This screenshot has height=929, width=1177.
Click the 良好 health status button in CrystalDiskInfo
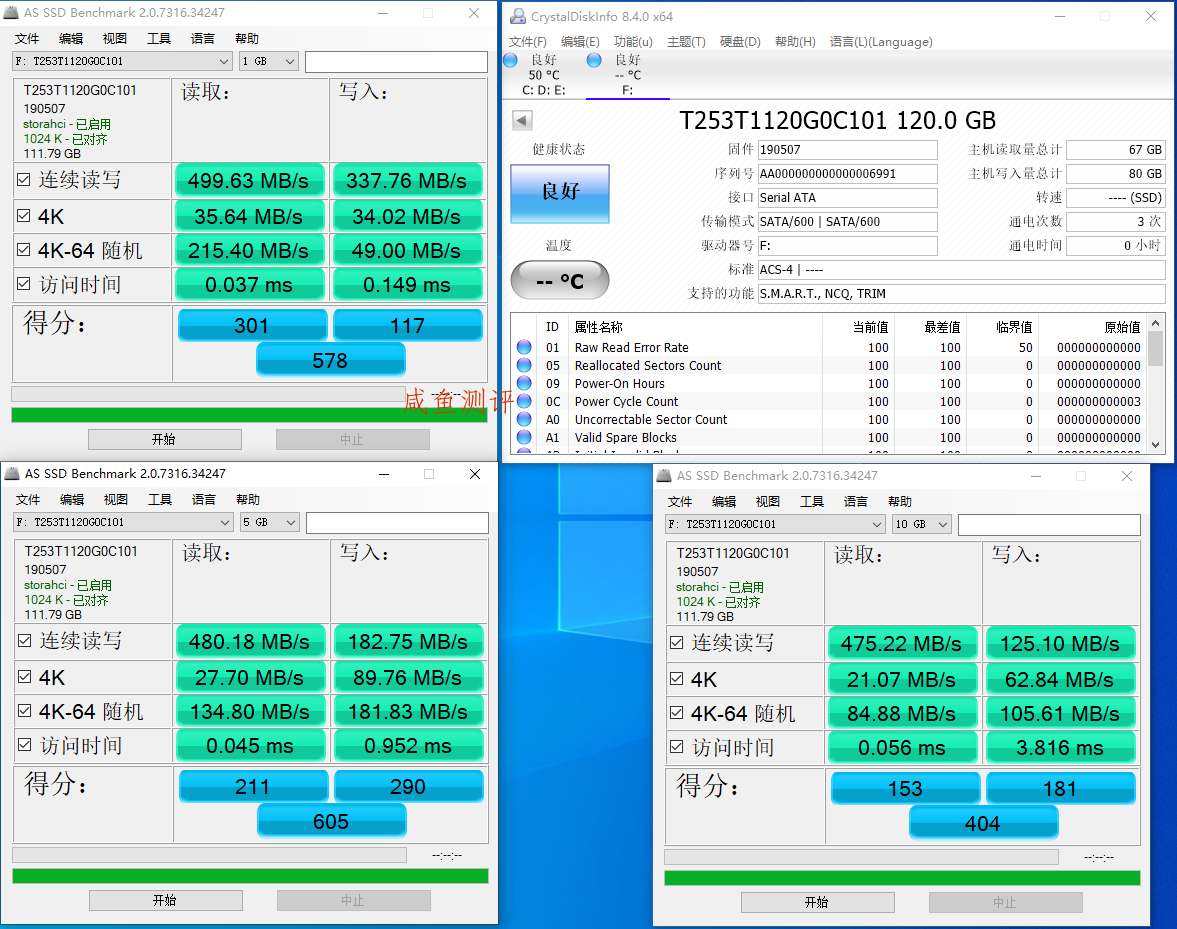[x=560, y=193]
